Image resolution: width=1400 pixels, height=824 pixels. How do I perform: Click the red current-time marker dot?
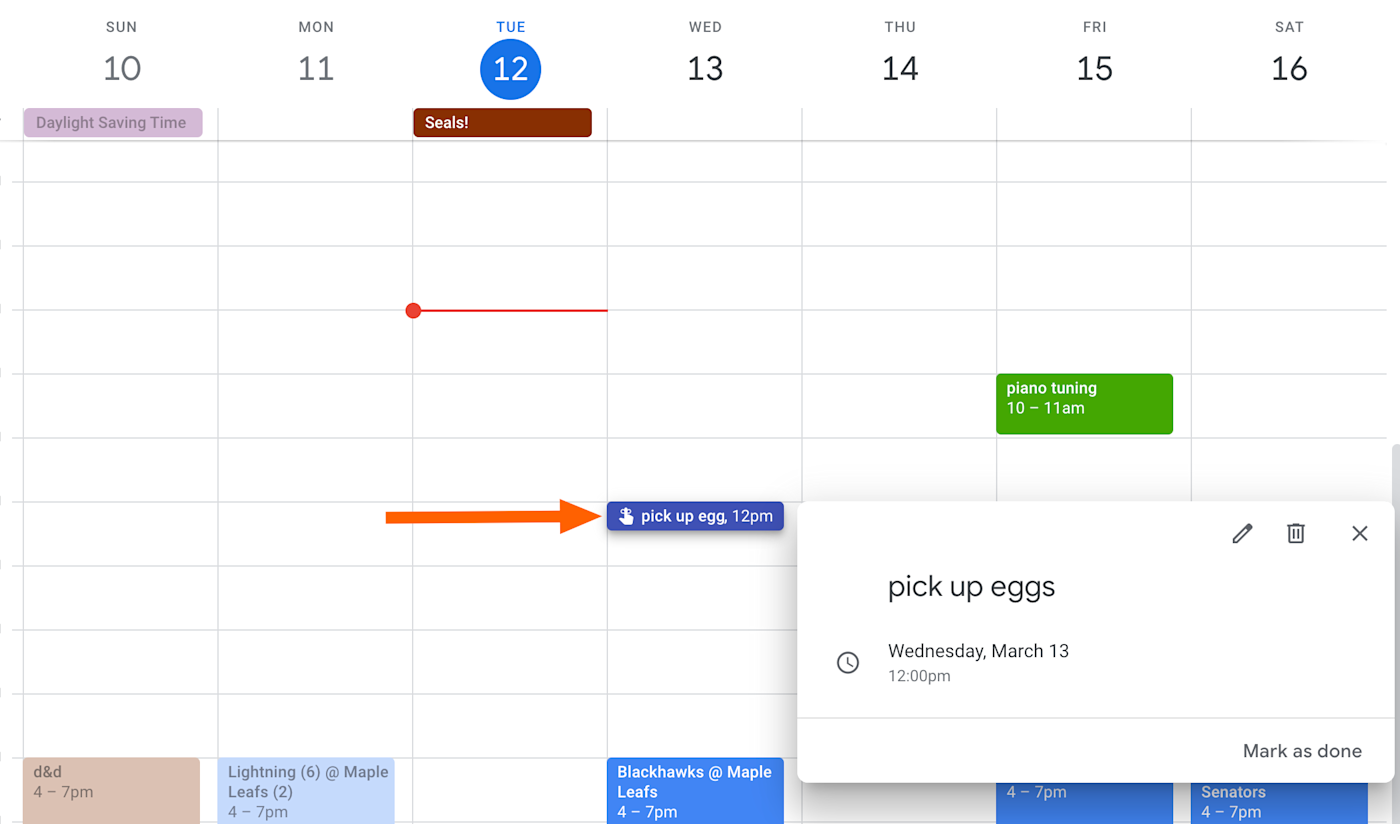click(x=413, y=311)
